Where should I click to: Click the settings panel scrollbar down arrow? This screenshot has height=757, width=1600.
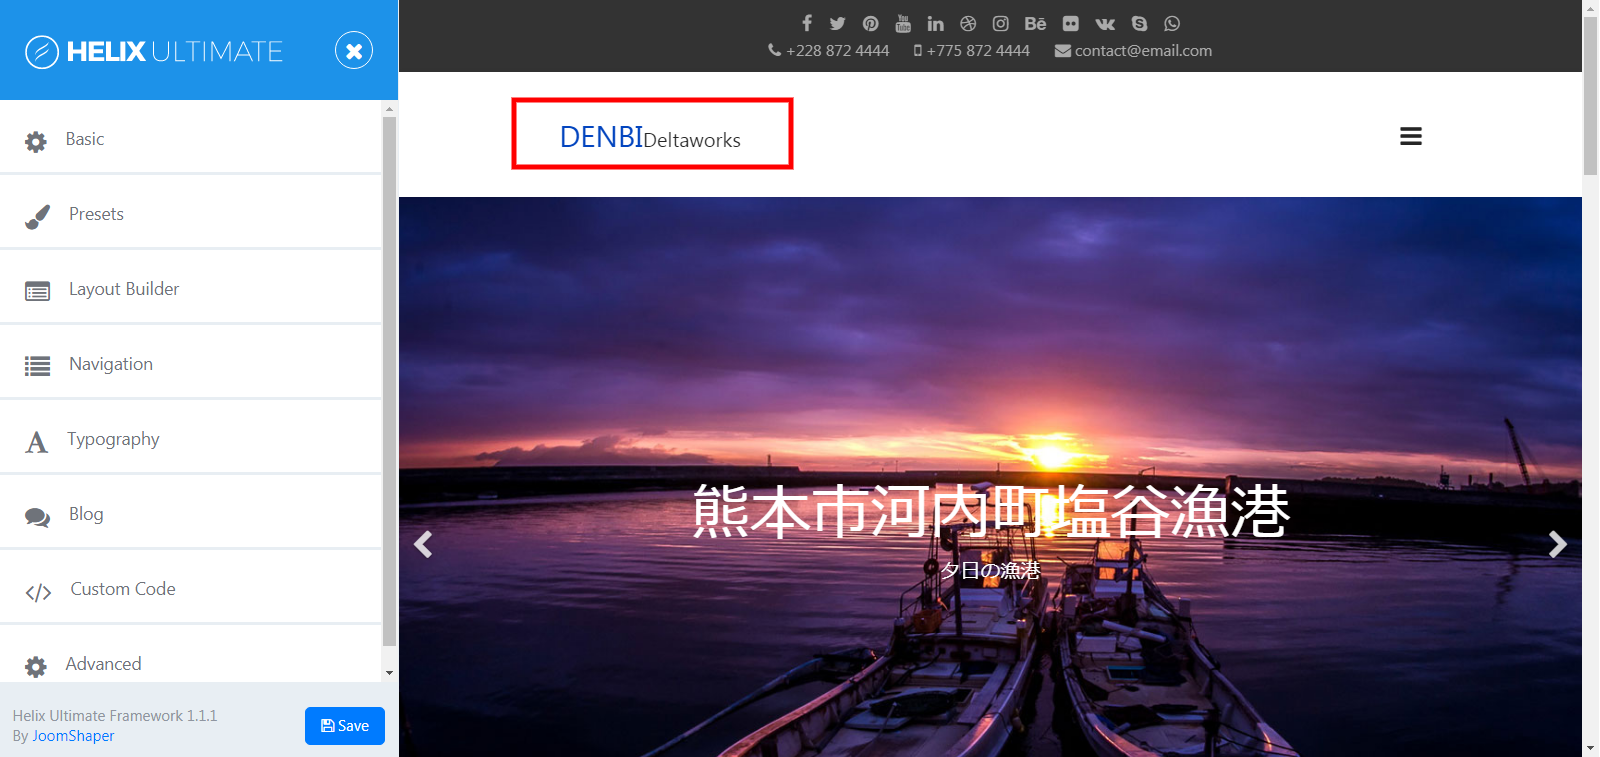[x=389, y=673]
